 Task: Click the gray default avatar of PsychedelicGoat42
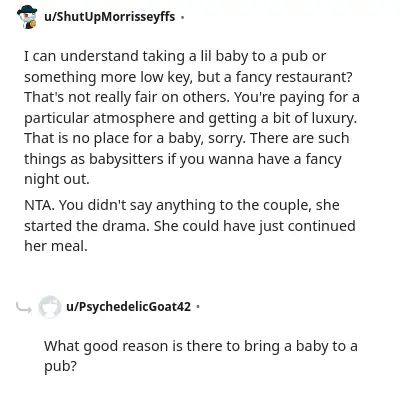coord(49,307)
